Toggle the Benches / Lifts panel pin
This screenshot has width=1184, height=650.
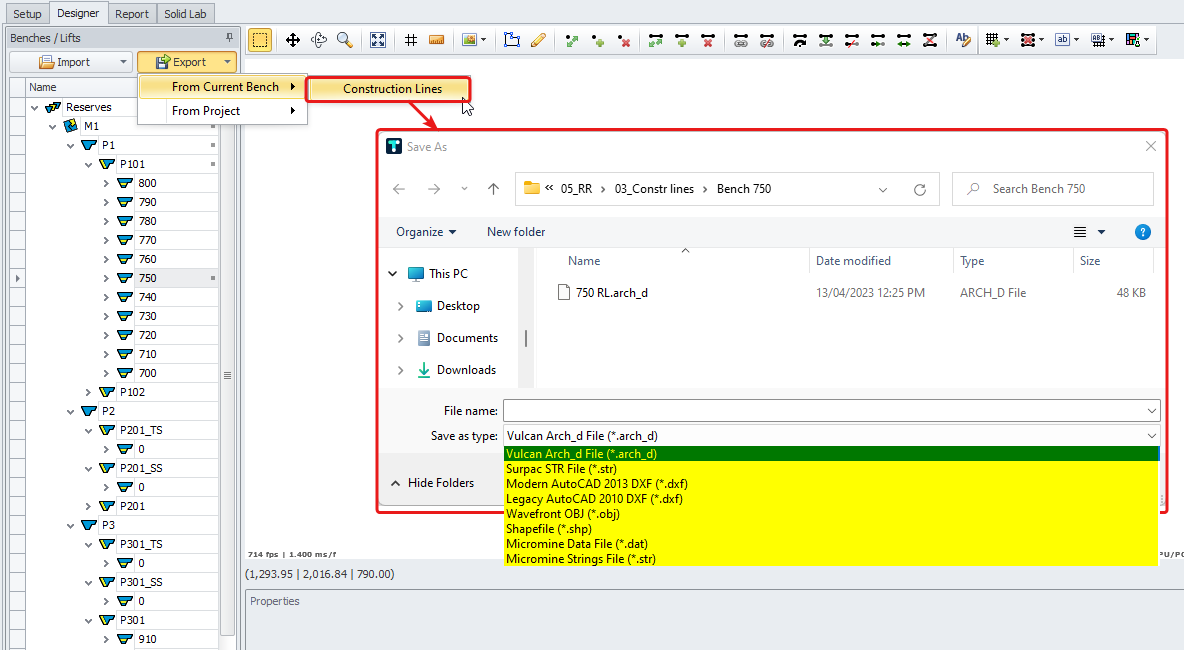coord(229,38)
